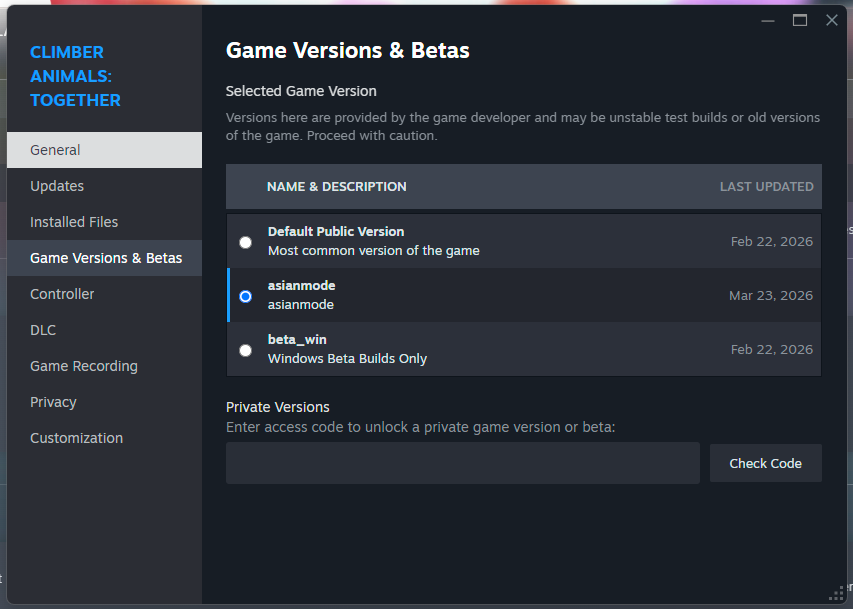Maximize the properties window
The image size is (853, 609).
coord(800,20)
